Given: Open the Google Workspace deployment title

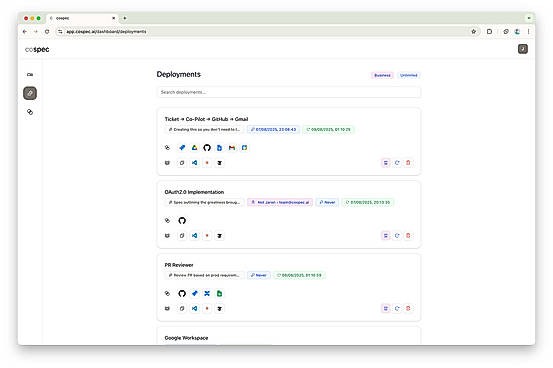Looking at the screenshot, I should point(186,338).
